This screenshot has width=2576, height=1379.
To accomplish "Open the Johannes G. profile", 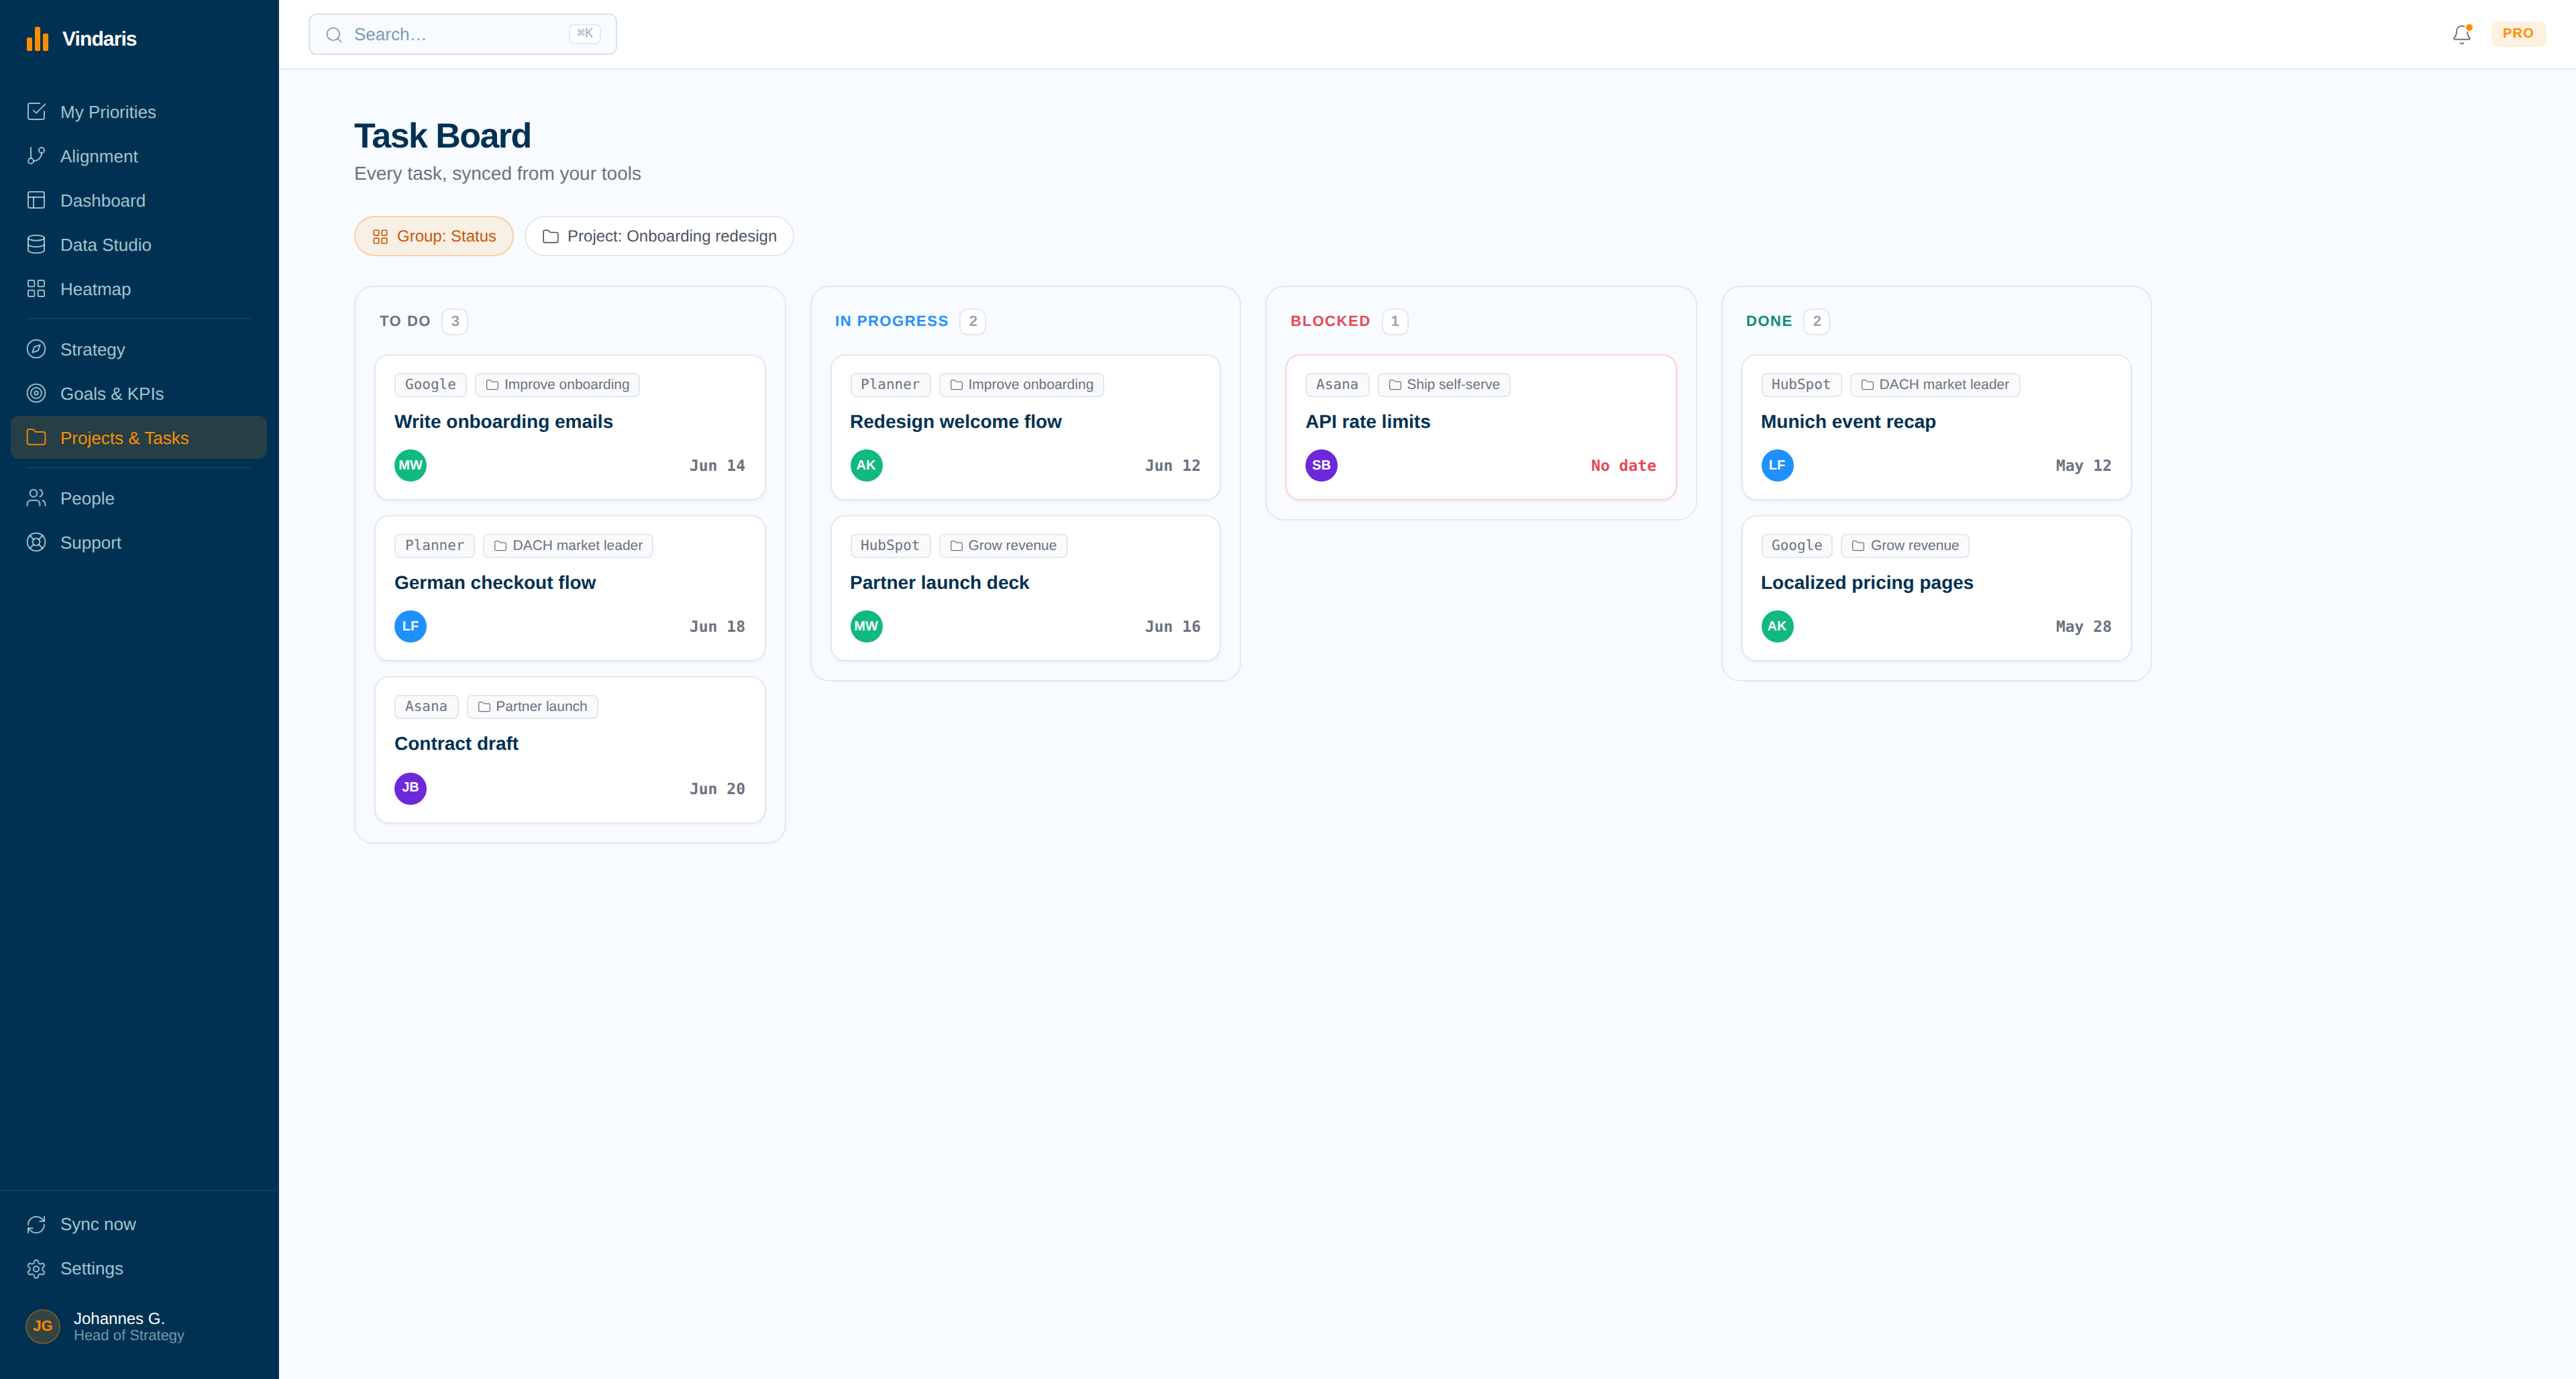I will (139, 1326).
